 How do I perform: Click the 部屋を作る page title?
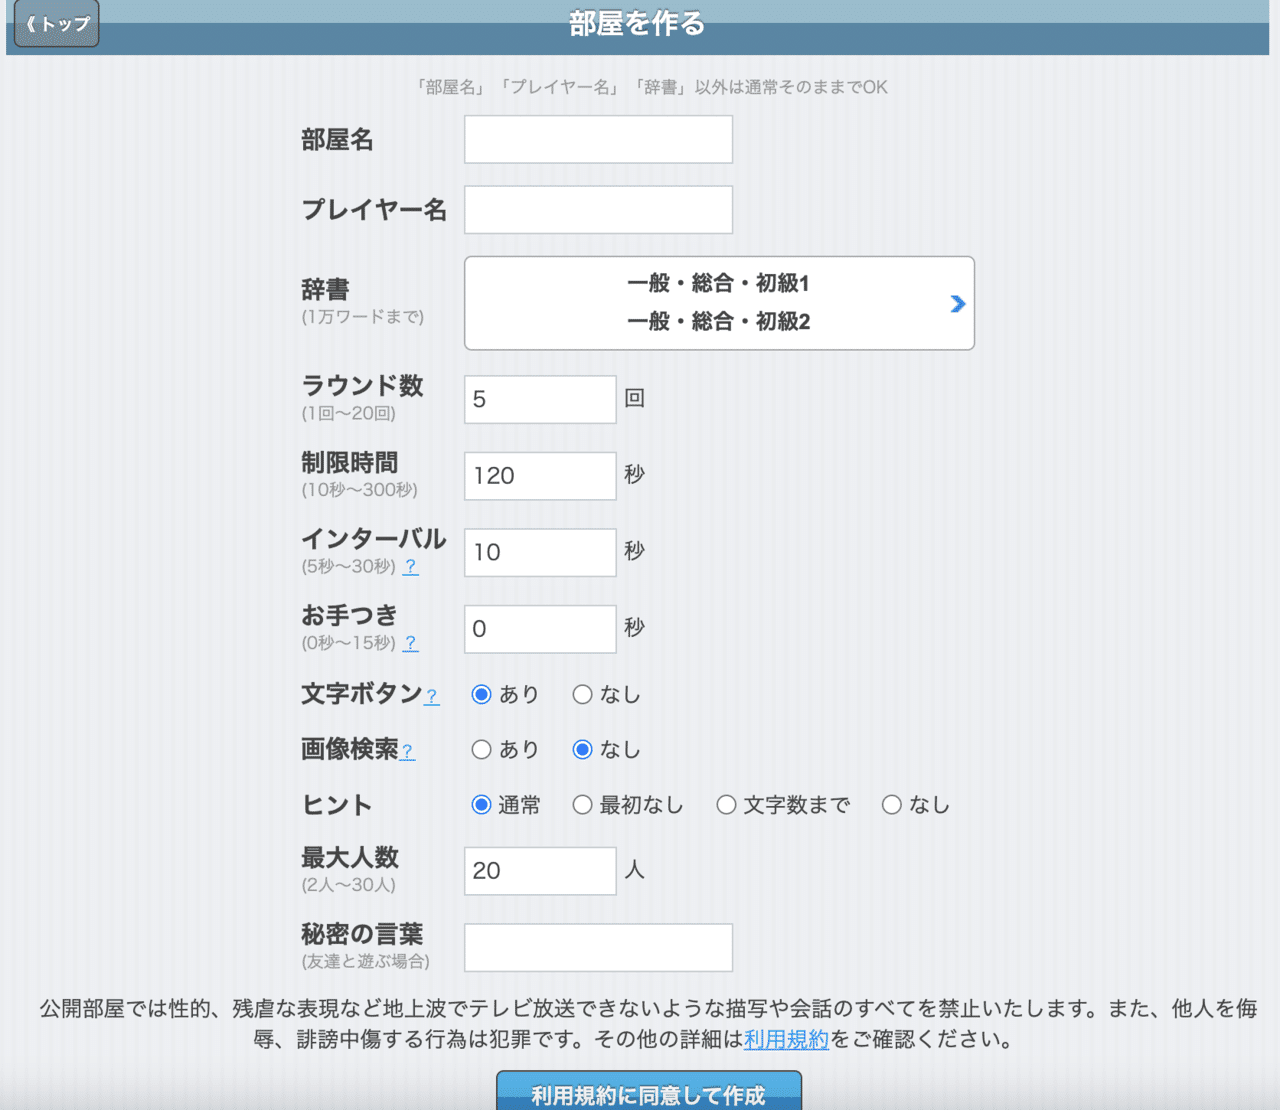coord(638,23)
